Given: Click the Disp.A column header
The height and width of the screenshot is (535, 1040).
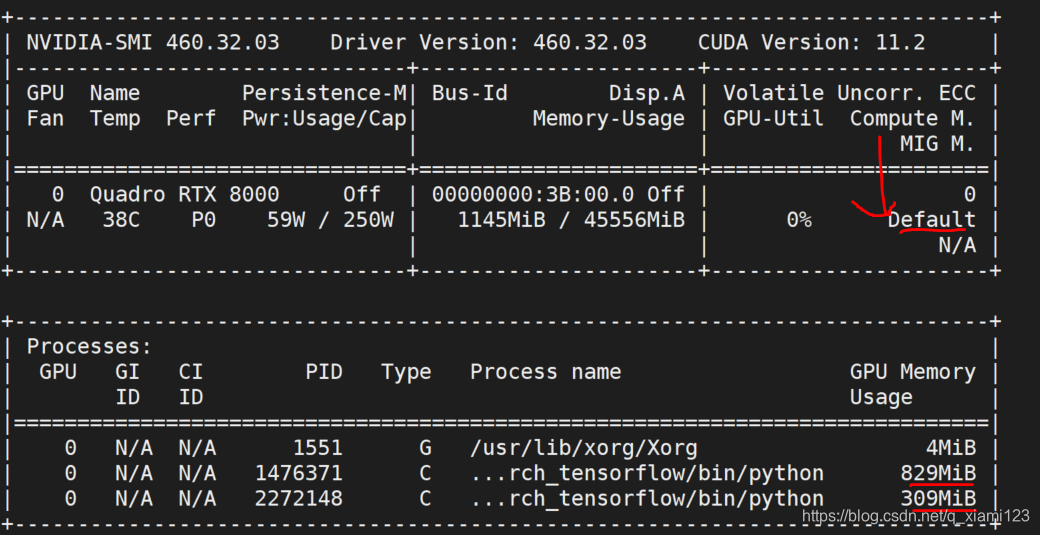Looking at the screenshot, I should point(647,93).
